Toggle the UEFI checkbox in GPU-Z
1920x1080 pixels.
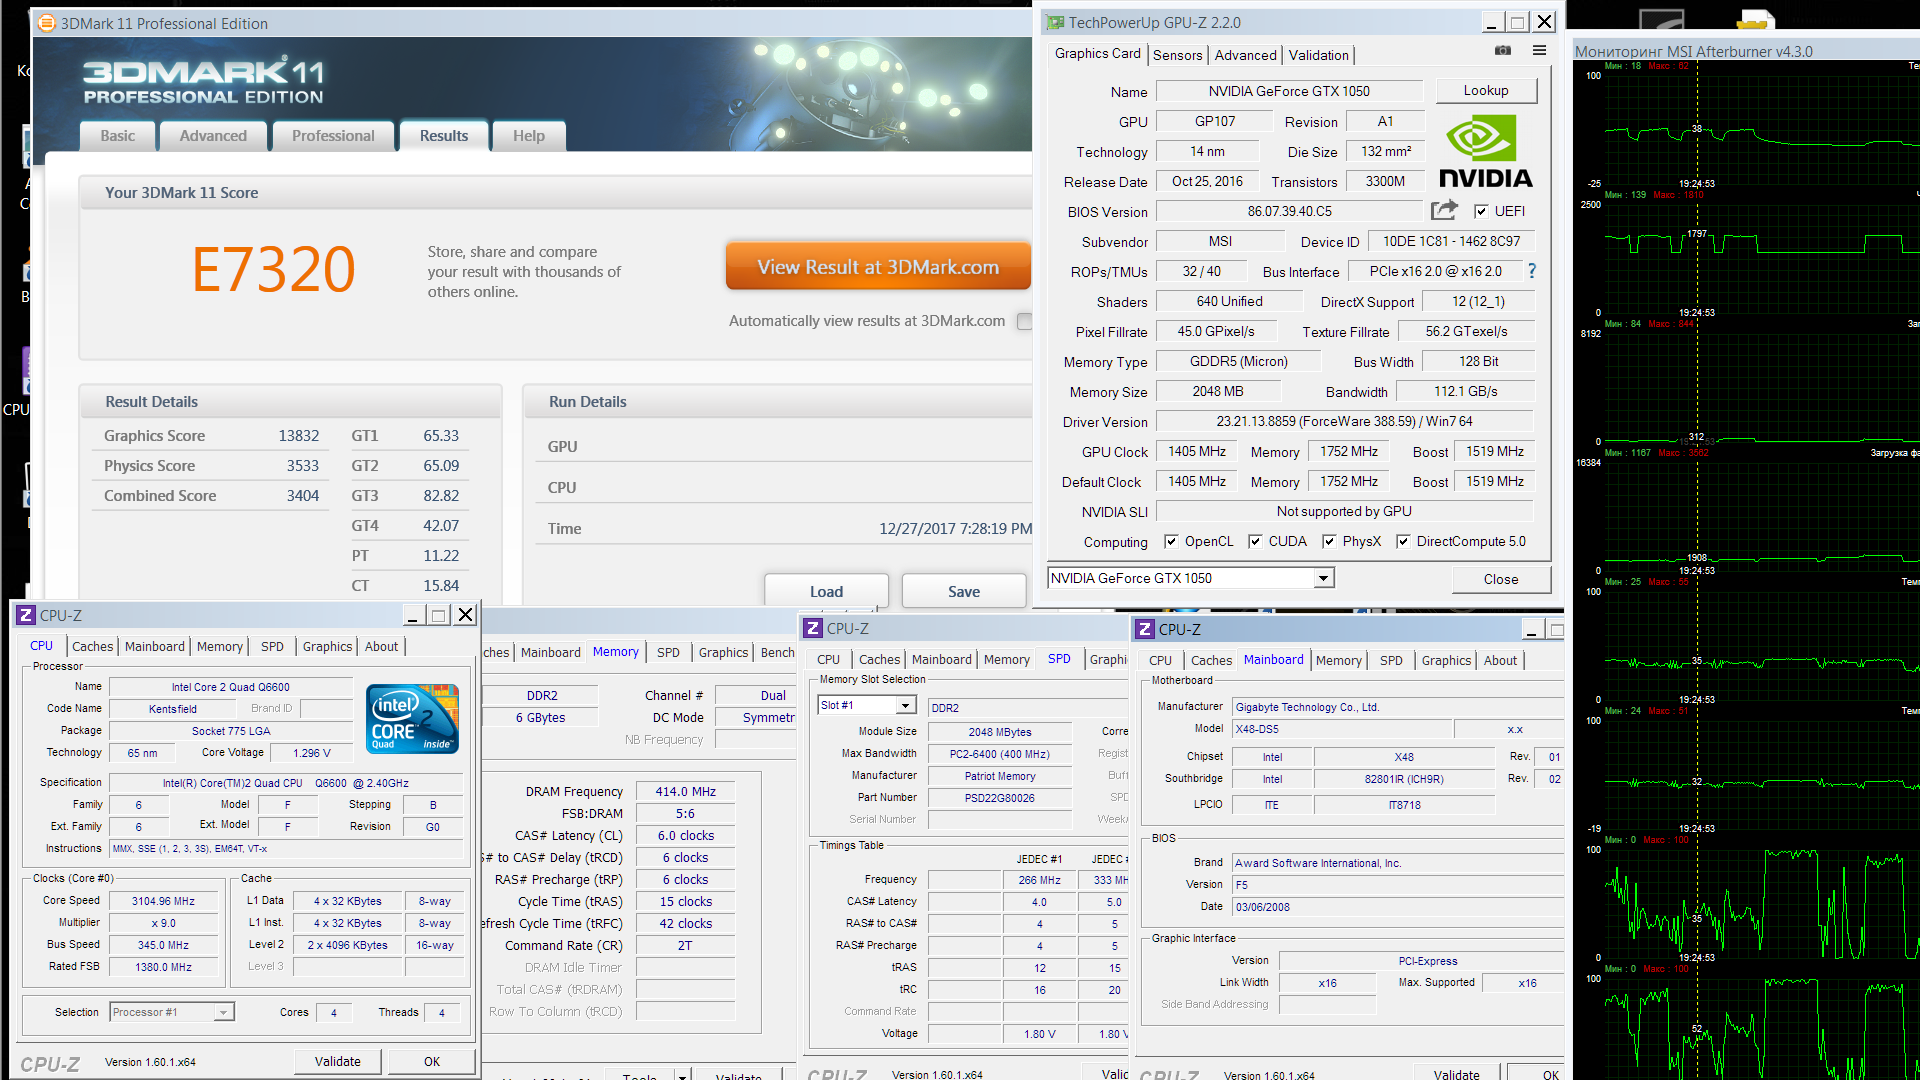(1481, 211)
